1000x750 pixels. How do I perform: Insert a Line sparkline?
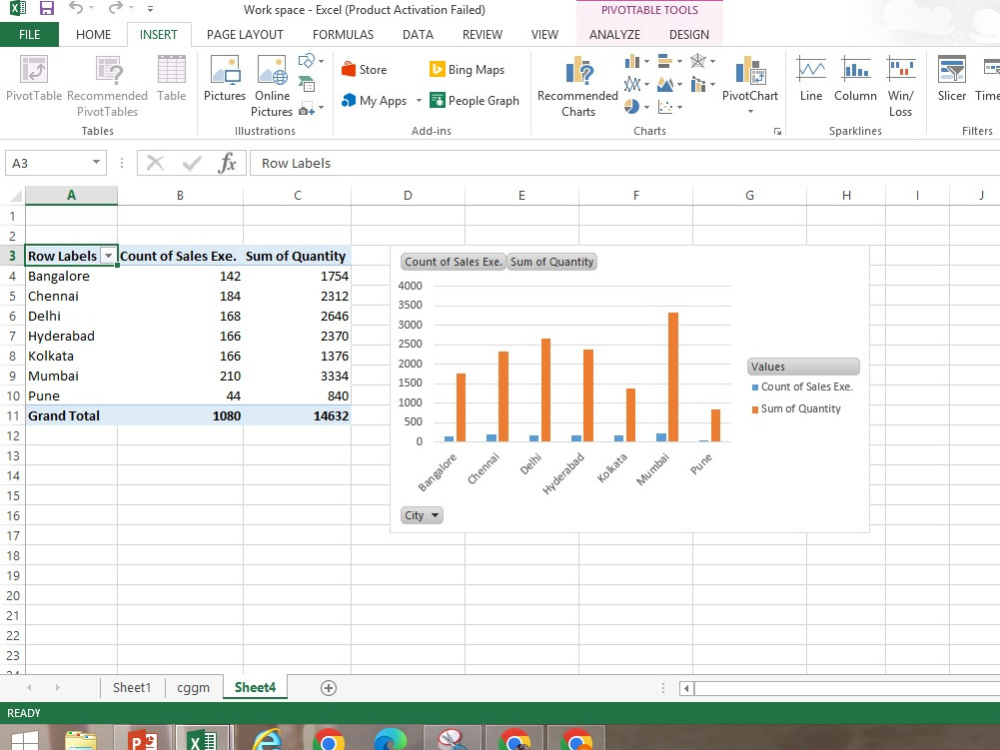coord(810,80)
